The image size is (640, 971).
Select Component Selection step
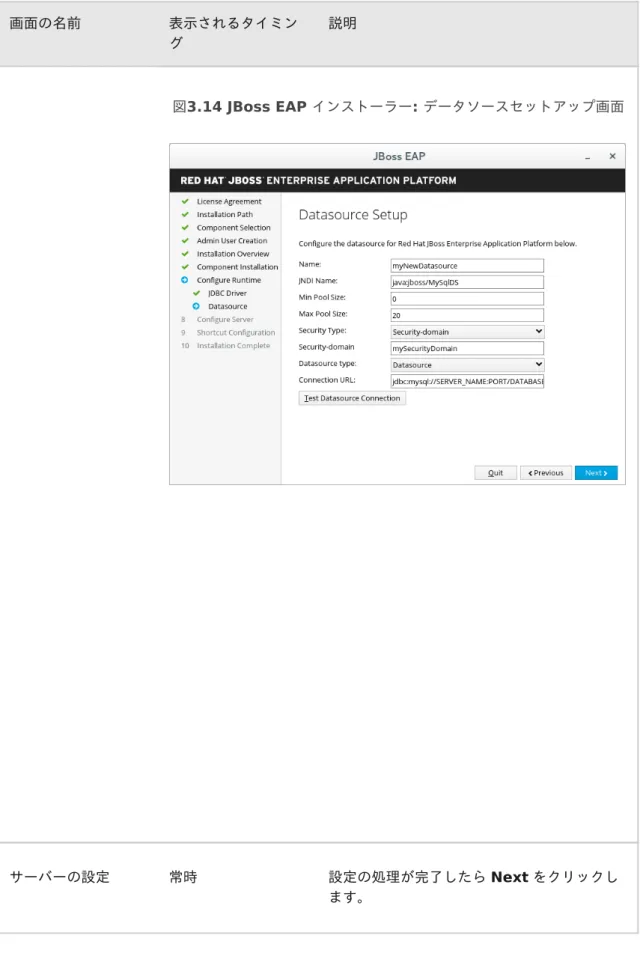[x=234, y=228]
